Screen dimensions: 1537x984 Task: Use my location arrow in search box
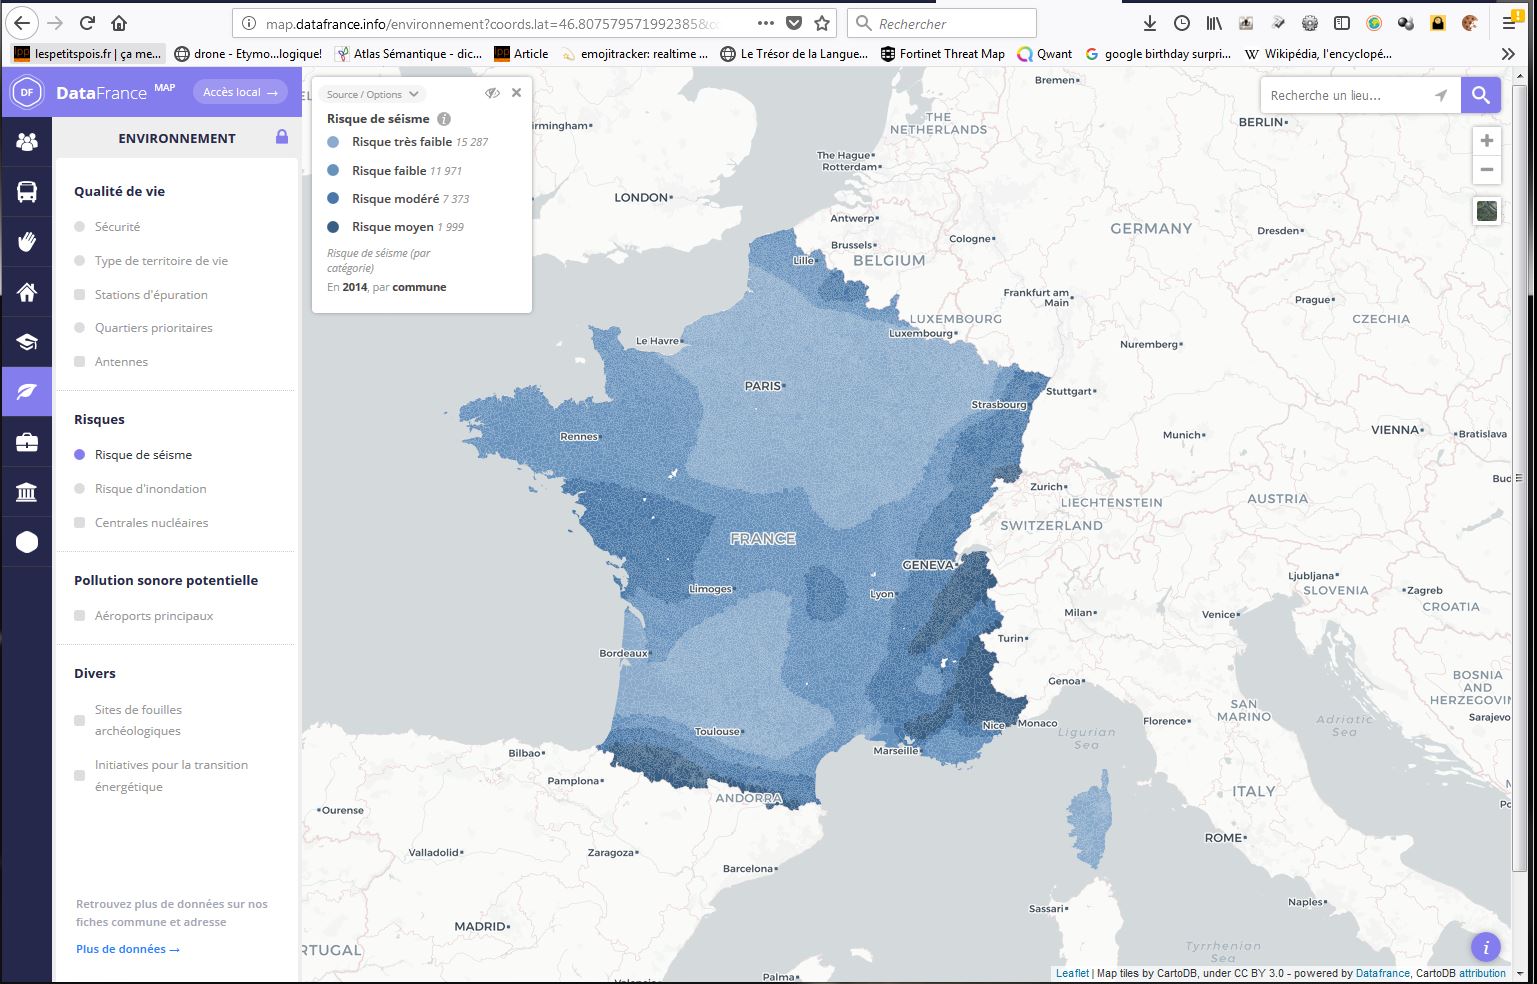click(x=1440, y=95)
